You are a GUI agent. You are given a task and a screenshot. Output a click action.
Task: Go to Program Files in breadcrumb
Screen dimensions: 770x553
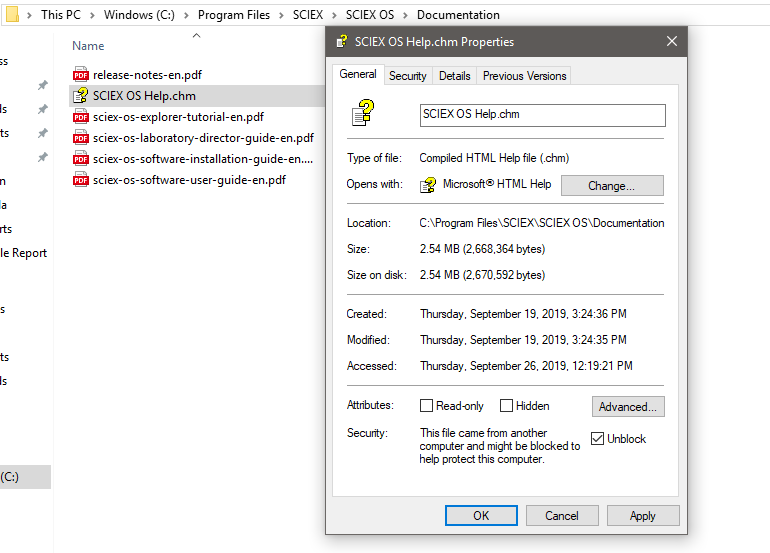coord(234,15)
